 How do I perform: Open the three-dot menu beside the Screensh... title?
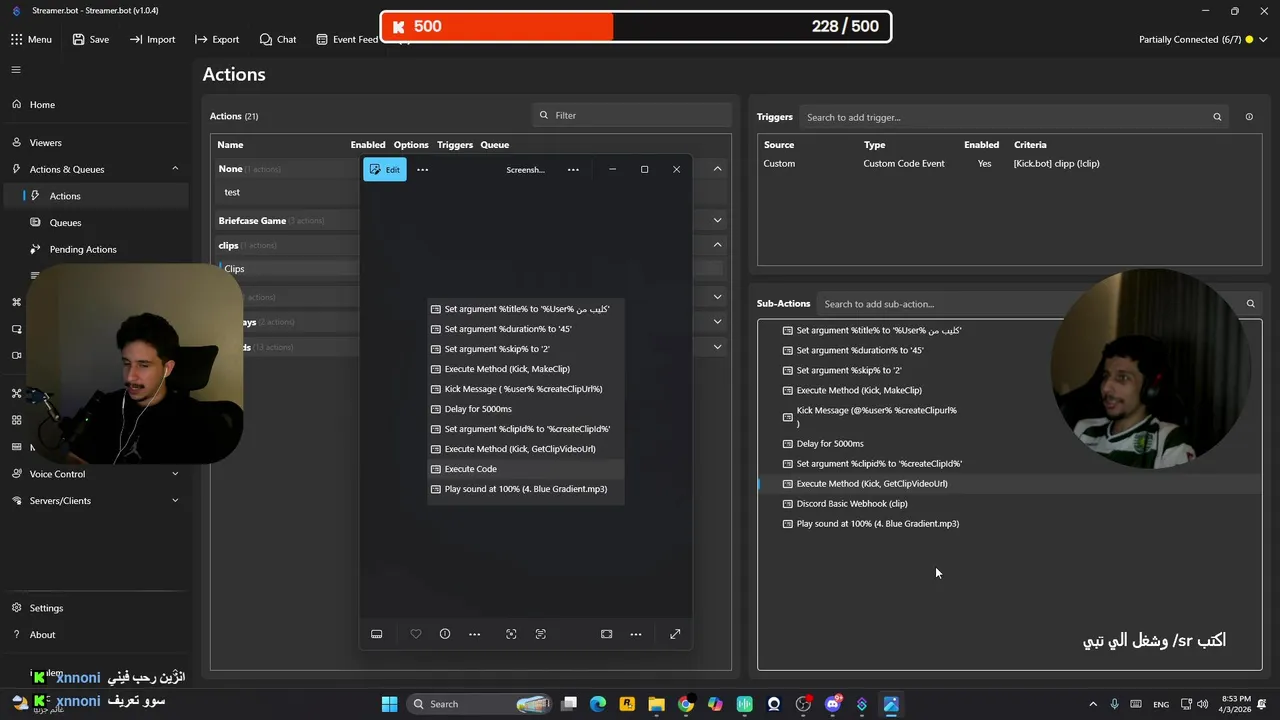[x=573, y=170]
